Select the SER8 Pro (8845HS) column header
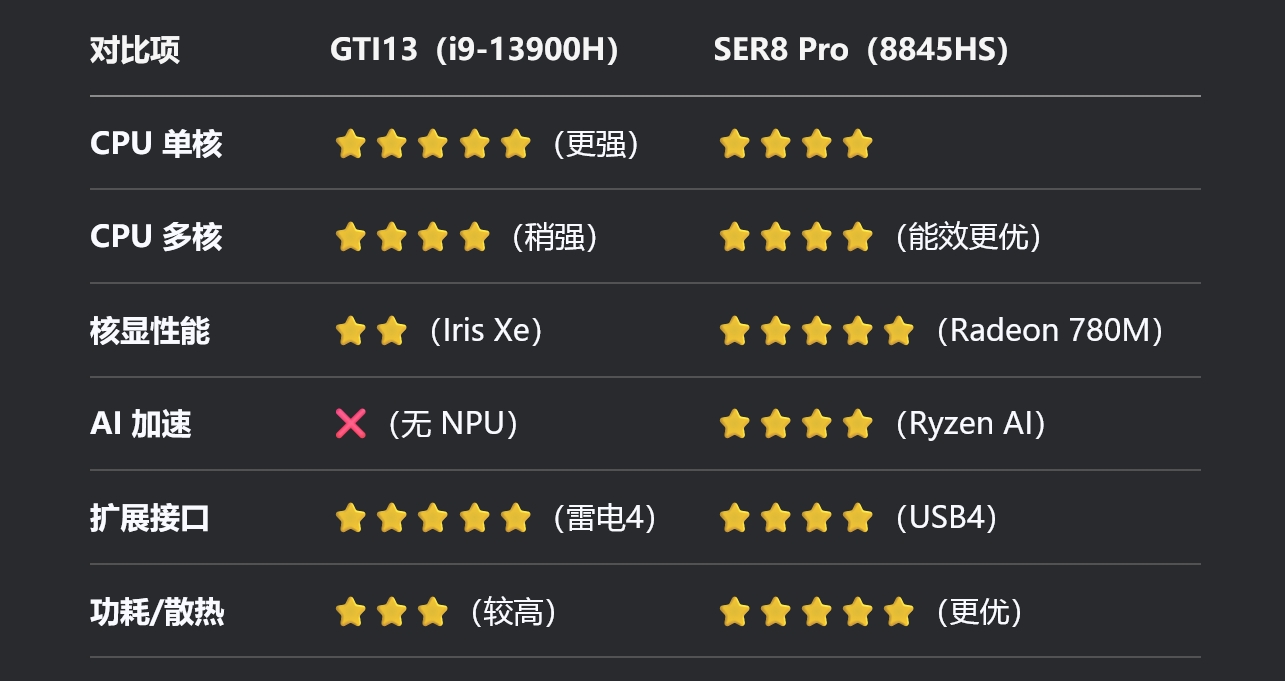This screenshot has height=681, width=1285. pyautogui.click(x=861, y=50)
